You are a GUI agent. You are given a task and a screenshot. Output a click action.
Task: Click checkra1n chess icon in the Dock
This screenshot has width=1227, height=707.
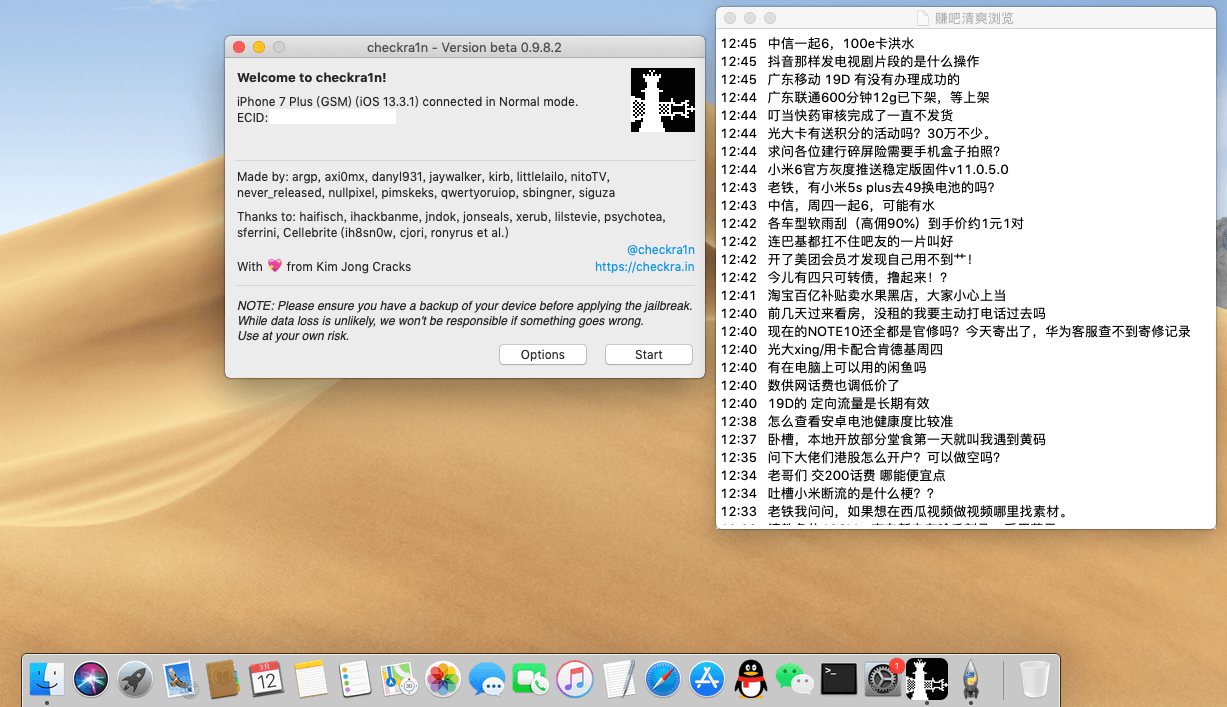[927, 679]
